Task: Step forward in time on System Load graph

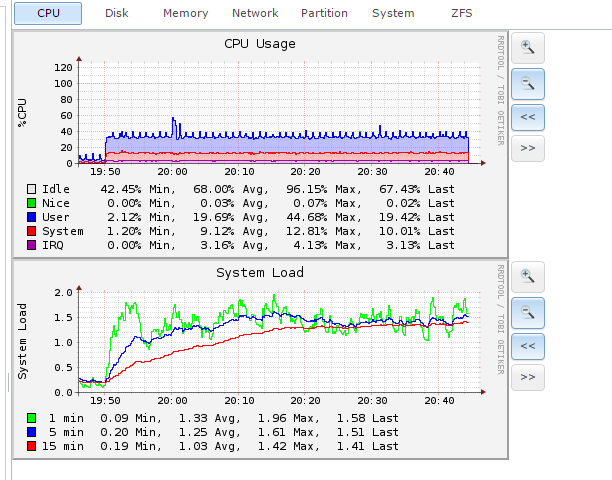Action: tap(528, 377)
